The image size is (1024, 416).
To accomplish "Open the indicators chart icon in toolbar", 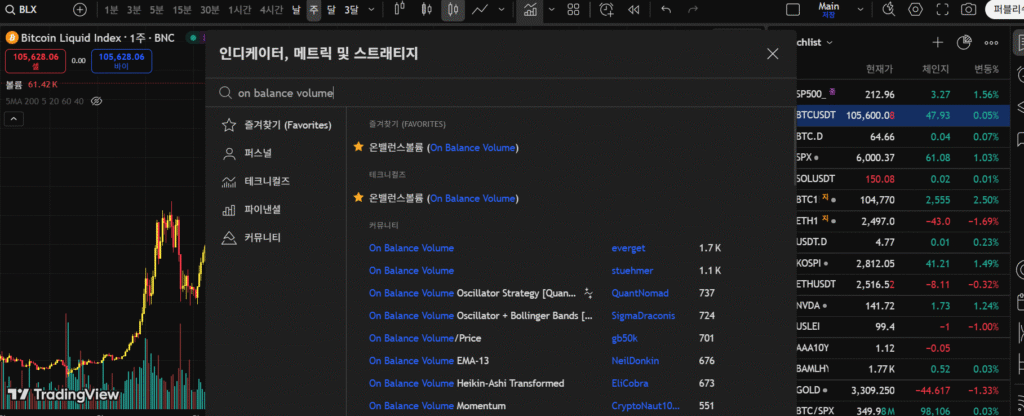I will 530,10.
